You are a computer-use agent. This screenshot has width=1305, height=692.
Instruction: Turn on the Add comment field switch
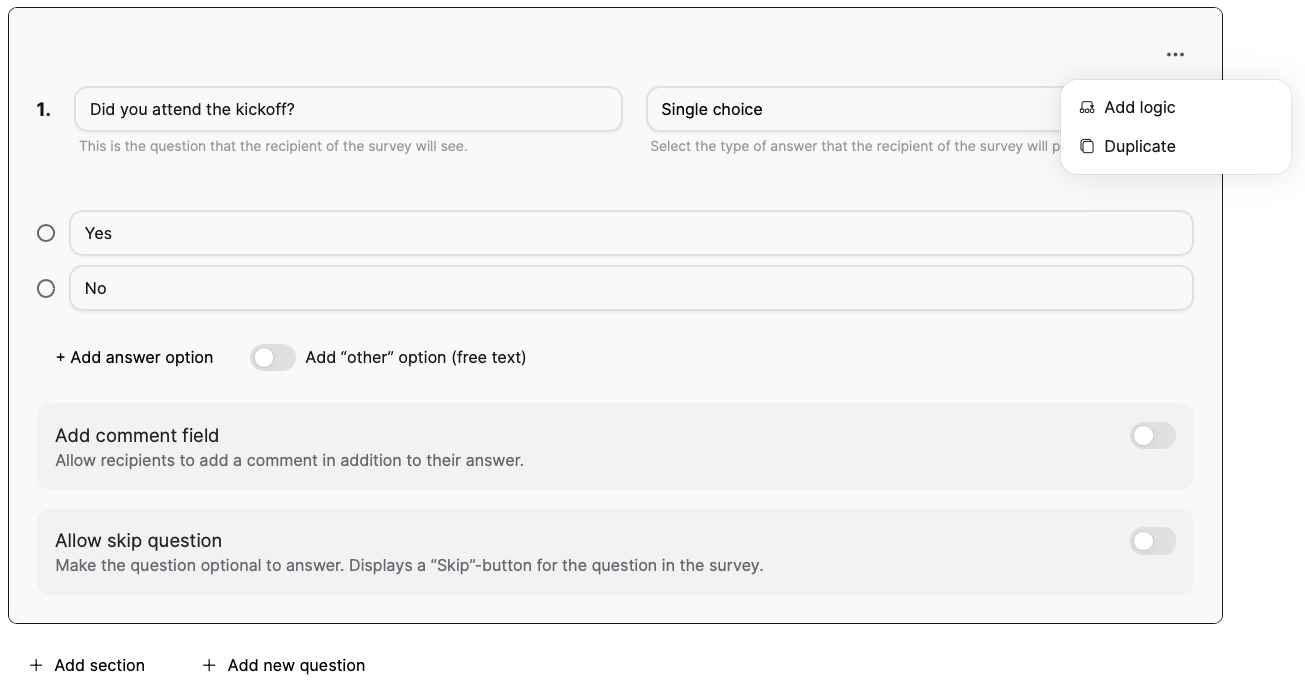(x=1152, y=436)
